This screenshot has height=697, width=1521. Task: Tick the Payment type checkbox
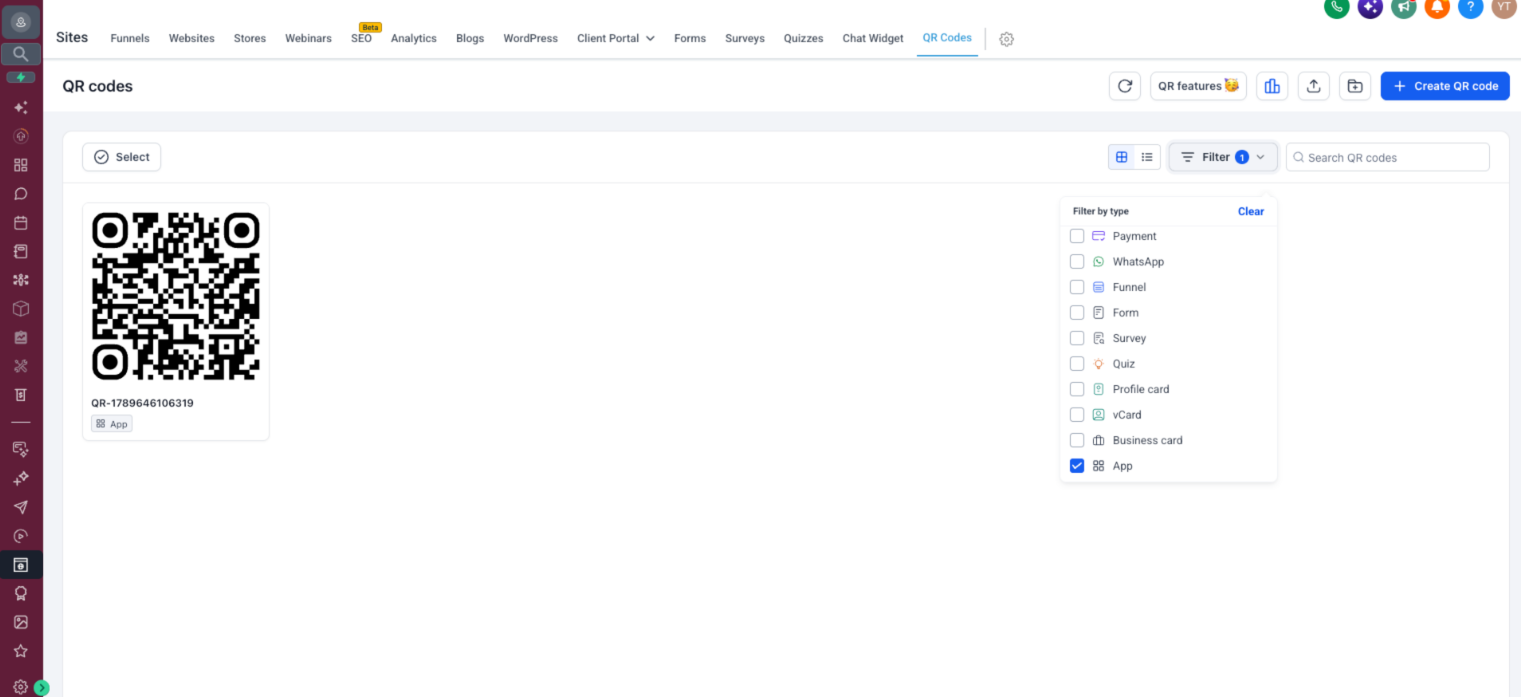click(1077, 236)
